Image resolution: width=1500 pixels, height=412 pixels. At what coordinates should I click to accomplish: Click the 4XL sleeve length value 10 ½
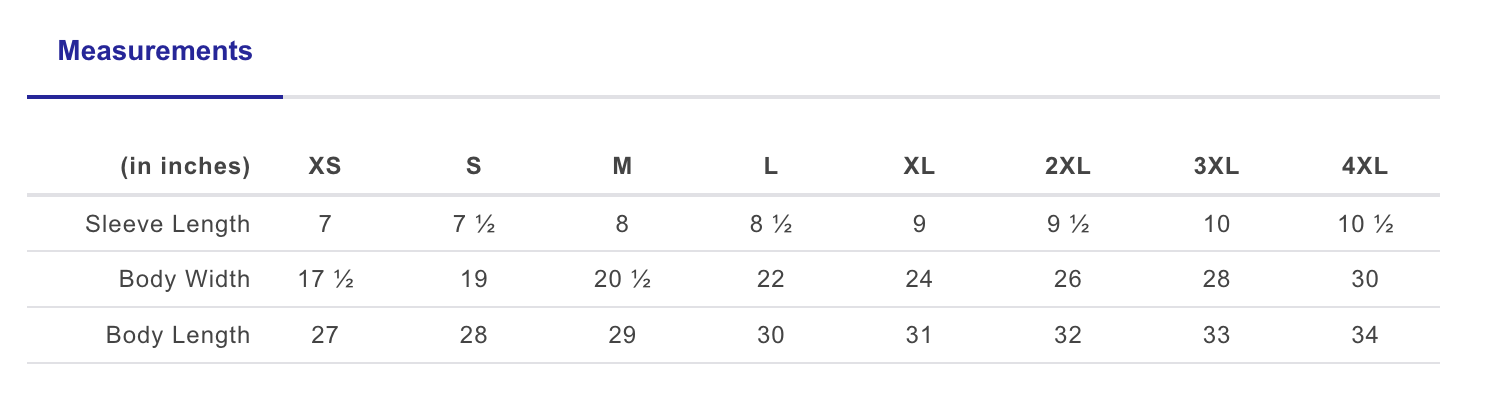(1365, 224)
